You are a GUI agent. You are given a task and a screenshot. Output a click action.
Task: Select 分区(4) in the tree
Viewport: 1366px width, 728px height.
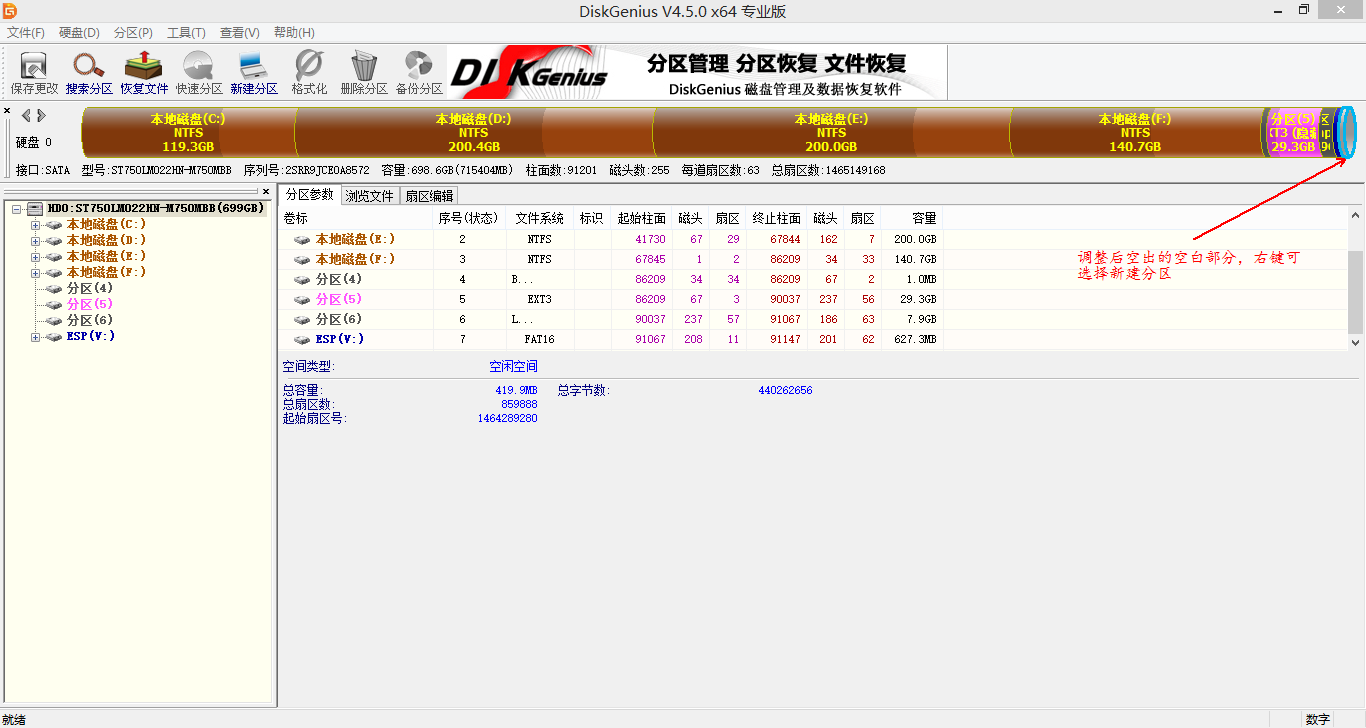click(89, 288)
